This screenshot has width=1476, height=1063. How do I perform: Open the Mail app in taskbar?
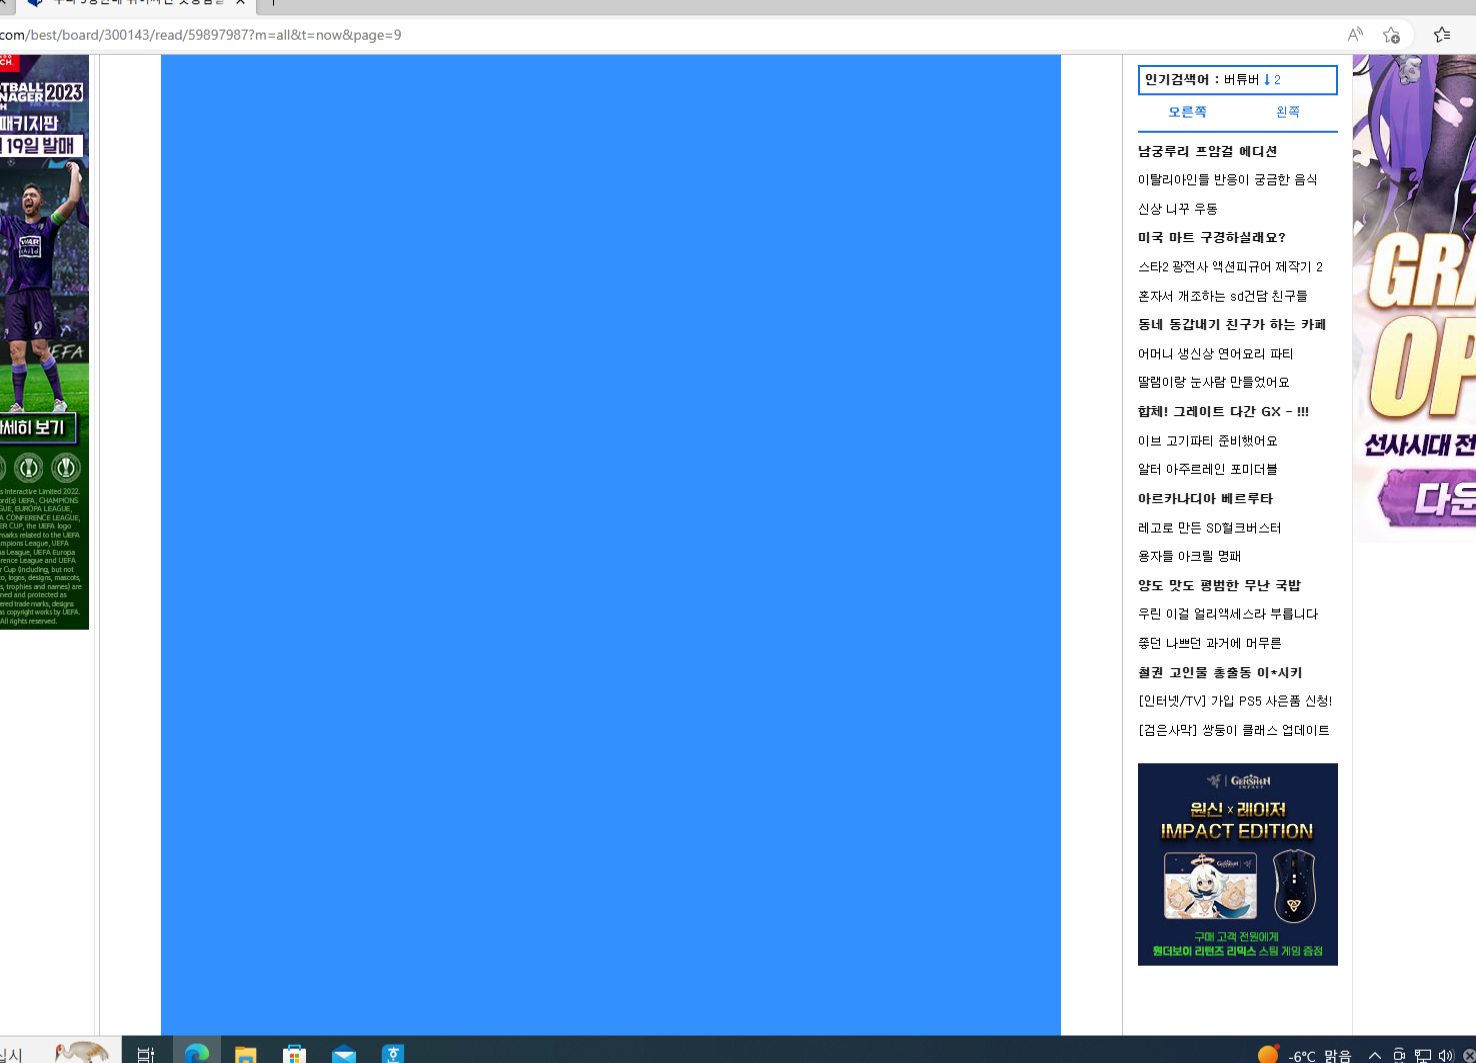(344, 1054)
